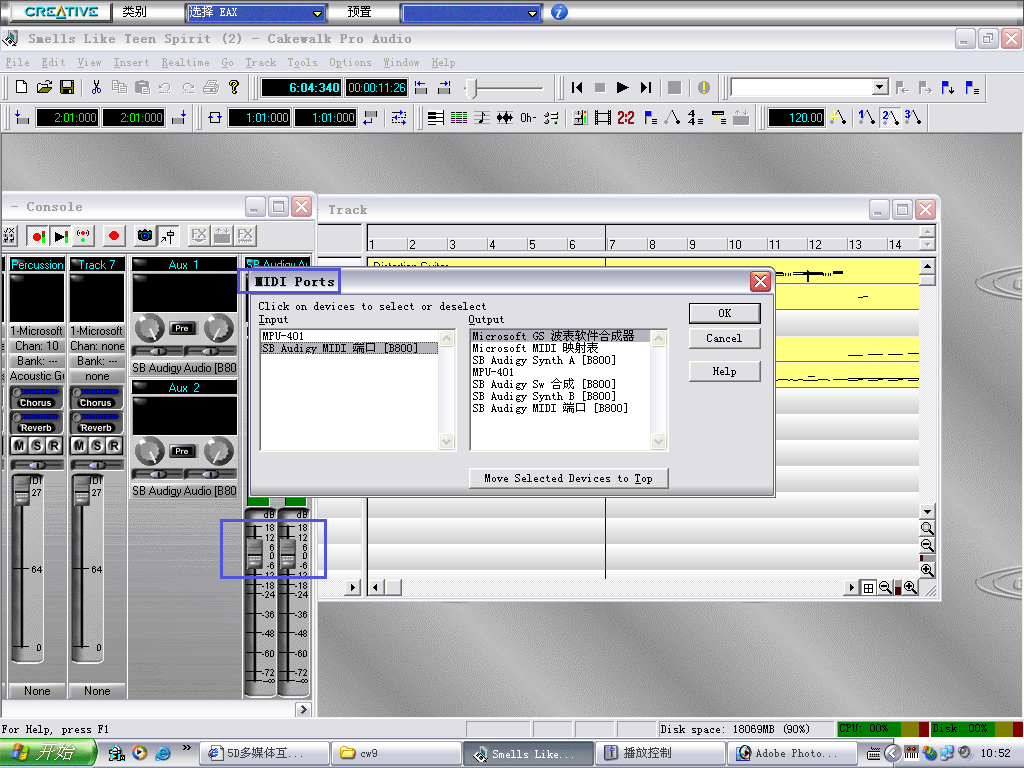Click the tempo ratio 1 icon
Screen dimensions: 1024x768
pos(866,118)
